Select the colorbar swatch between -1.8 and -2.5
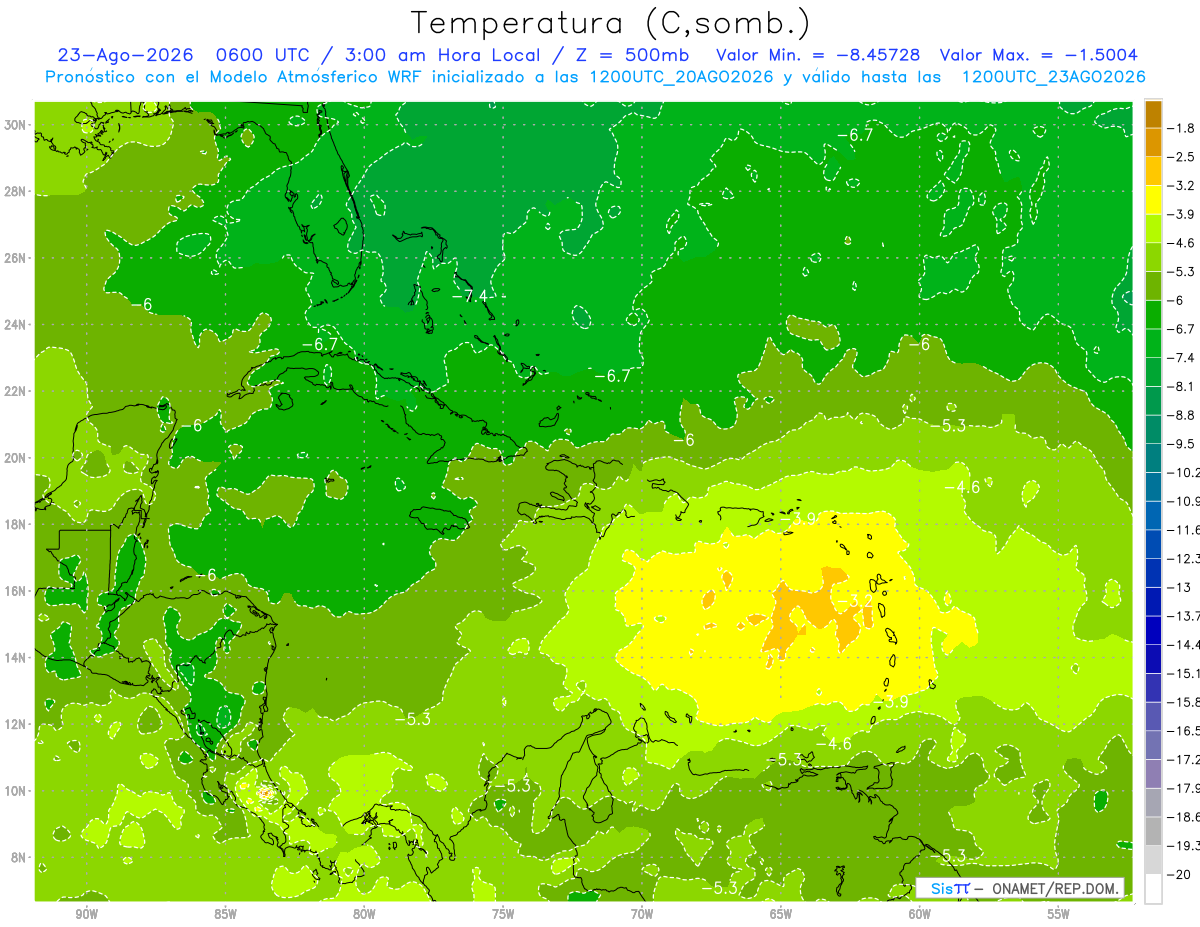Image resolution: width=1200 pixels, height=927 pixels. (x=1153, y=142)
